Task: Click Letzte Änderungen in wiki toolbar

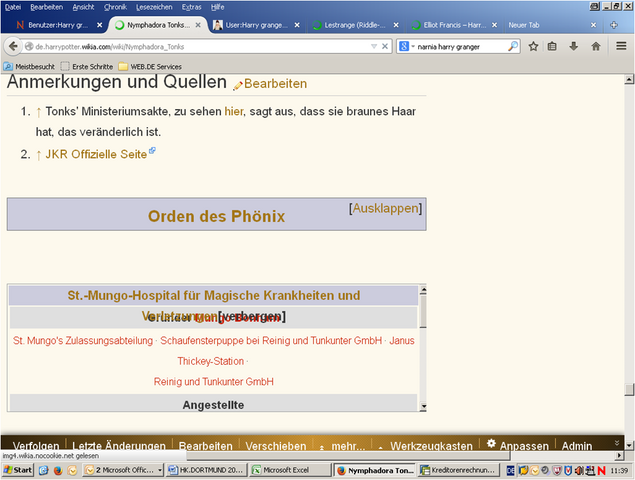Action: pos(119,446)
